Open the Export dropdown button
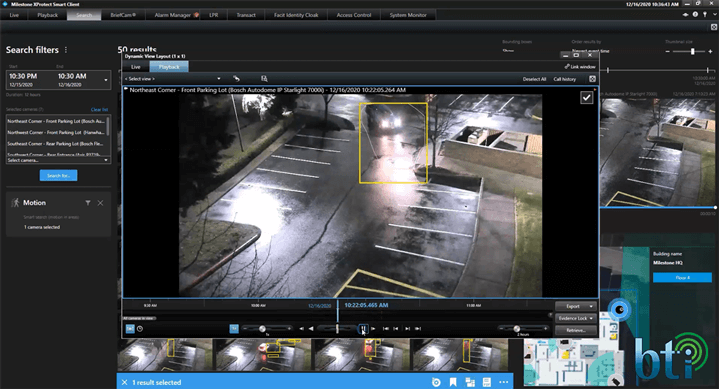This screenshot has width=719, height=389. 575,306
